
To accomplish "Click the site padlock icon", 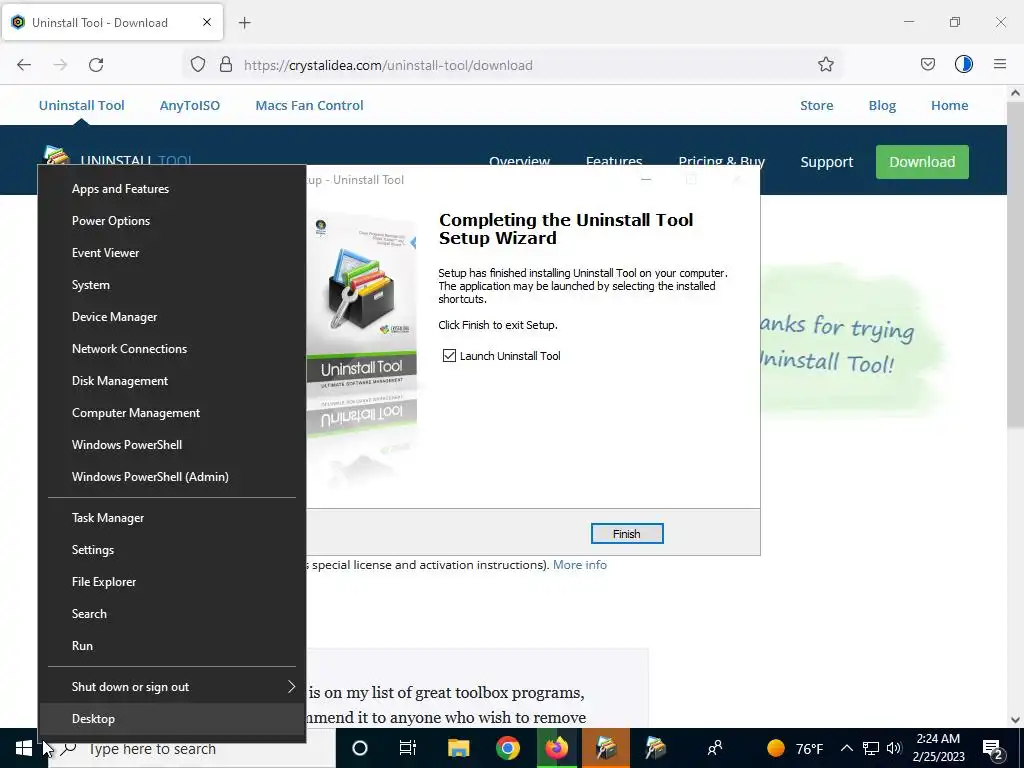I will pyautogui.click(x=226, y=64).
